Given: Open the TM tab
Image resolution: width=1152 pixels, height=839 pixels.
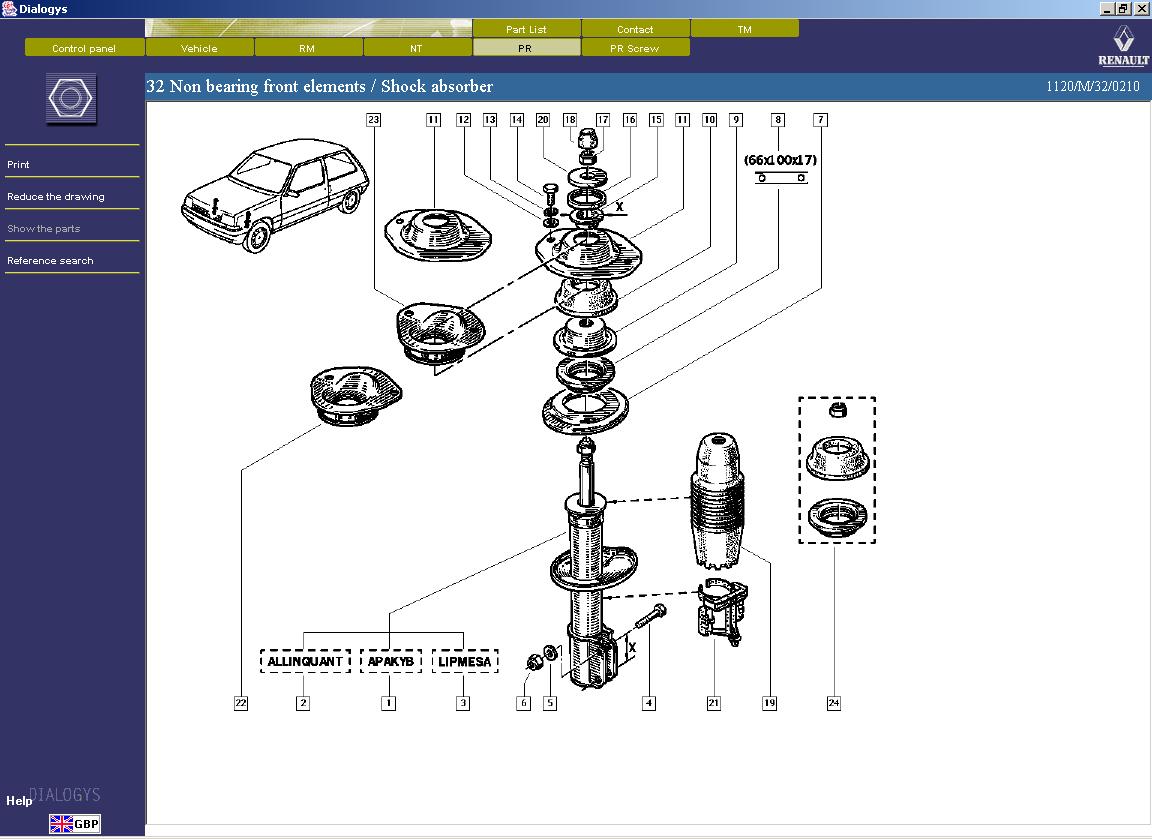Looking at the screenshot, I should [x=745, y=29].
